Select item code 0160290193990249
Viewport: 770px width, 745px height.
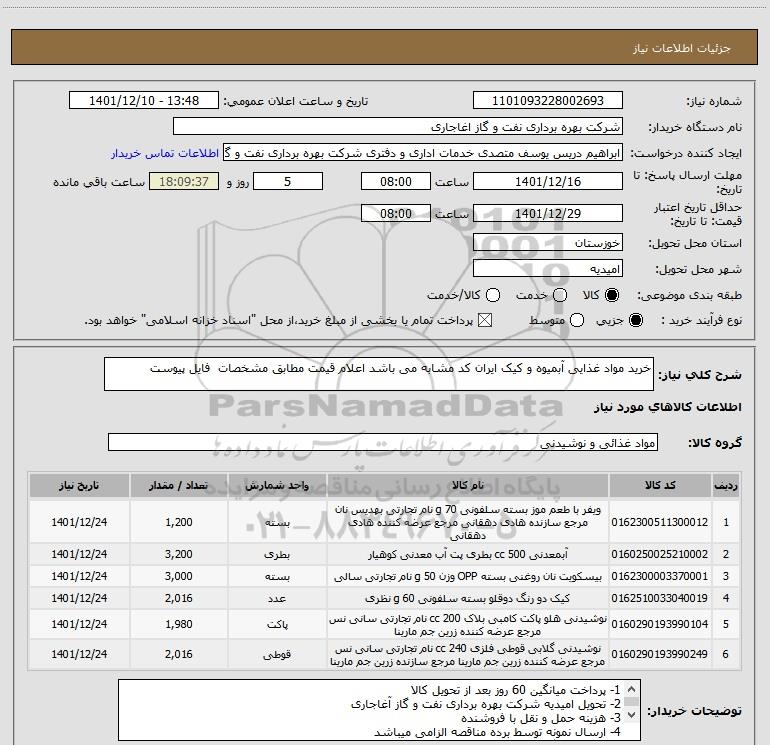pos(660,655)
